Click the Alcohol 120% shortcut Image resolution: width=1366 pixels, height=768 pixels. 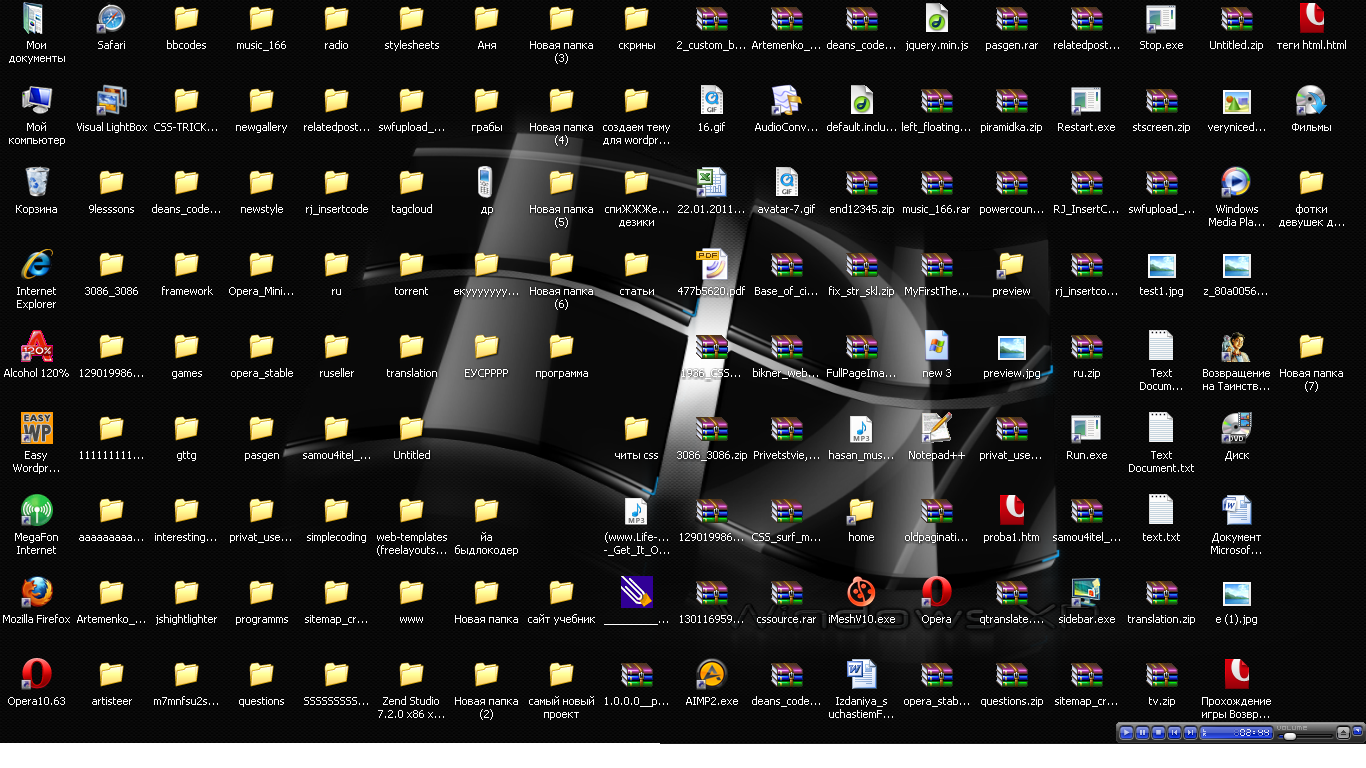pos(36,347)
